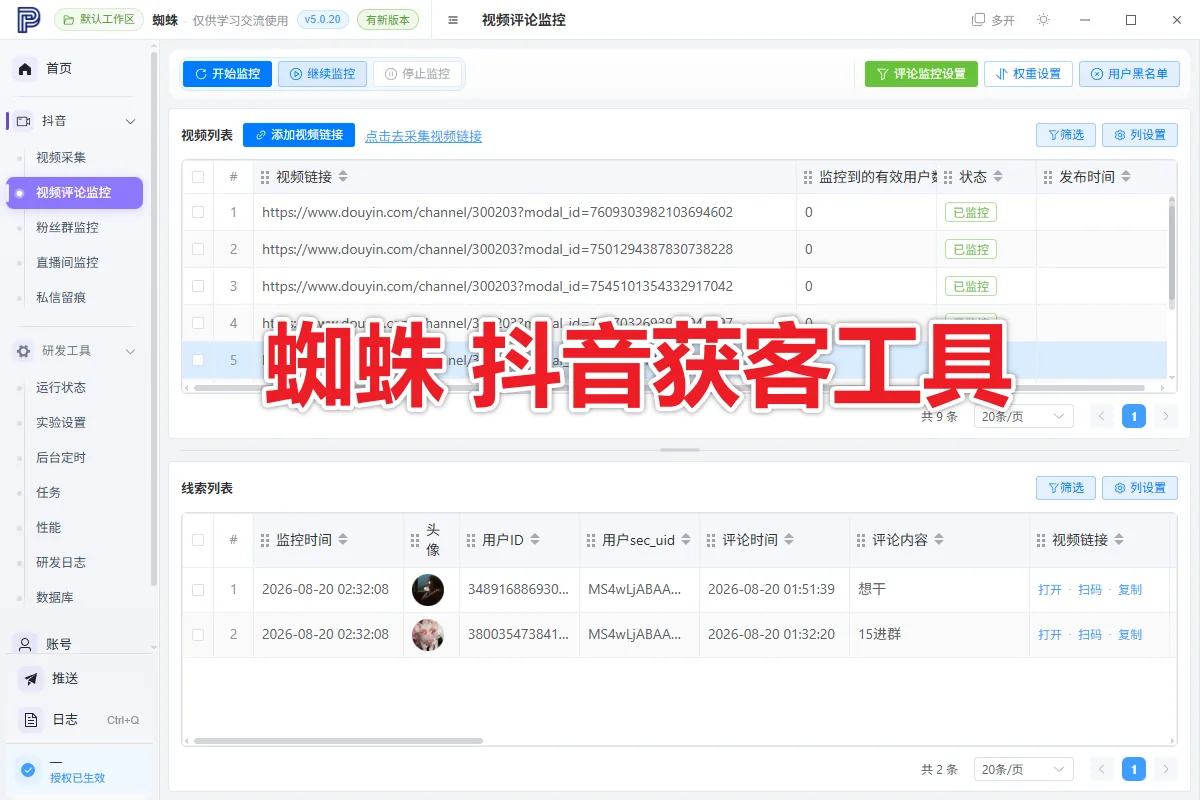Collapse the 研发工具 sidebar section
1200x800 pixels.
(x=130, y=351)
